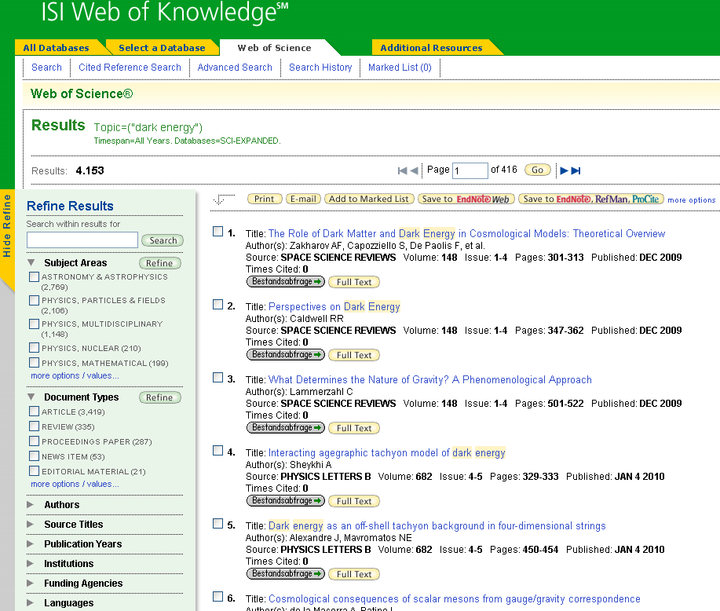Focus the search within results field

[82, 240]
